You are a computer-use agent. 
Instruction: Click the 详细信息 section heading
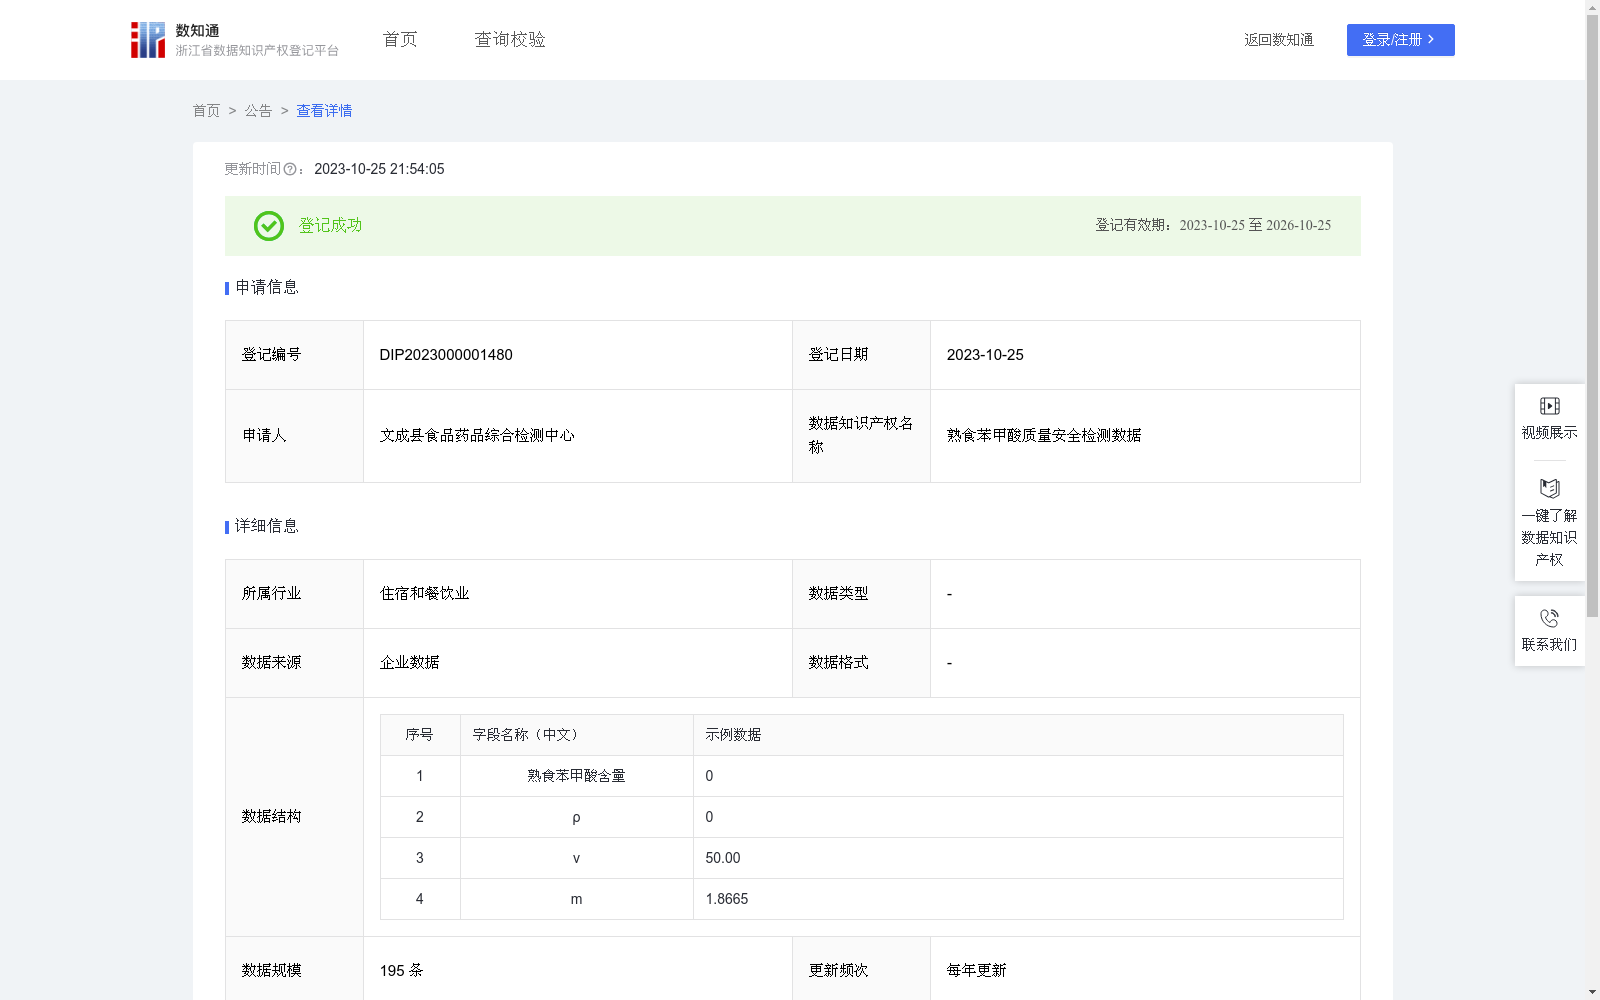pos(266,527)
